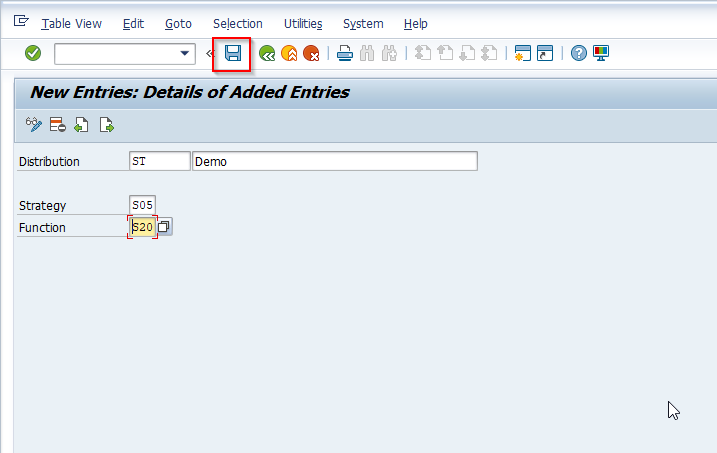Click the Distribution description field Demo
Image resolution: width=717 pixels, height=453 pixels.
[x=335, y=161]
